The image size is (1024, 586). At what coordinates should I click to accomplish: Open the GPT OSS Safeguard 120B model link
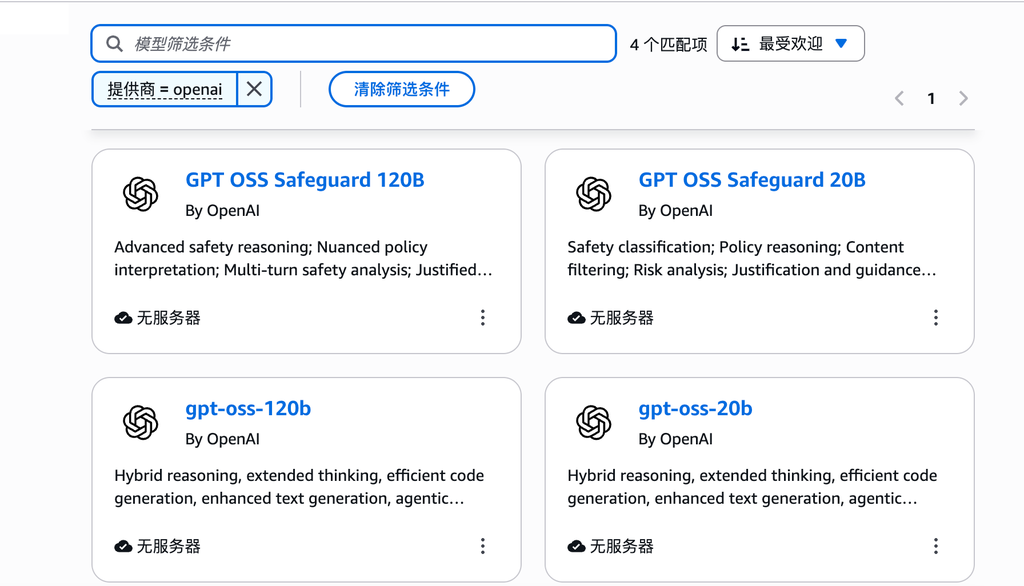click(305, 180)
